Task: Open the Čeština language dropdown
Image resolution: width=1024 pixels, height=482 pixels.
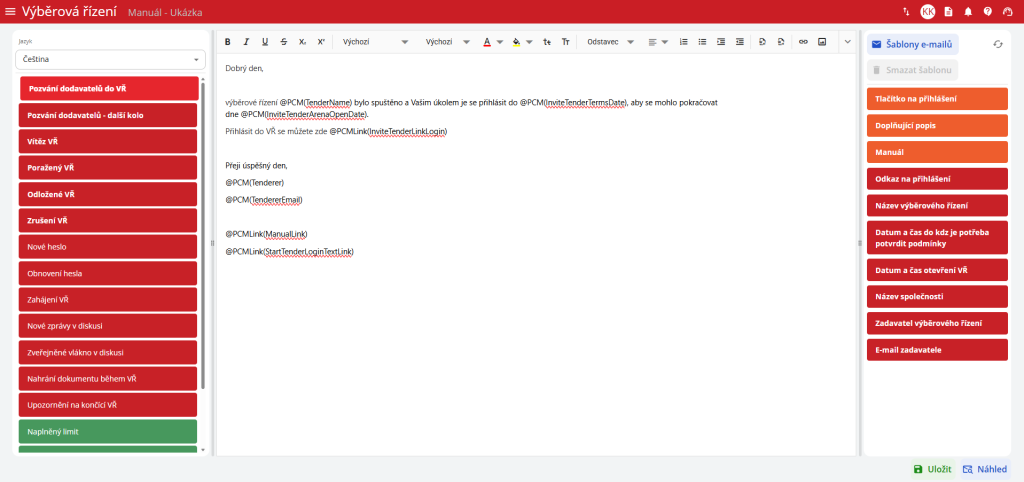Action: [x=110, y=60]
